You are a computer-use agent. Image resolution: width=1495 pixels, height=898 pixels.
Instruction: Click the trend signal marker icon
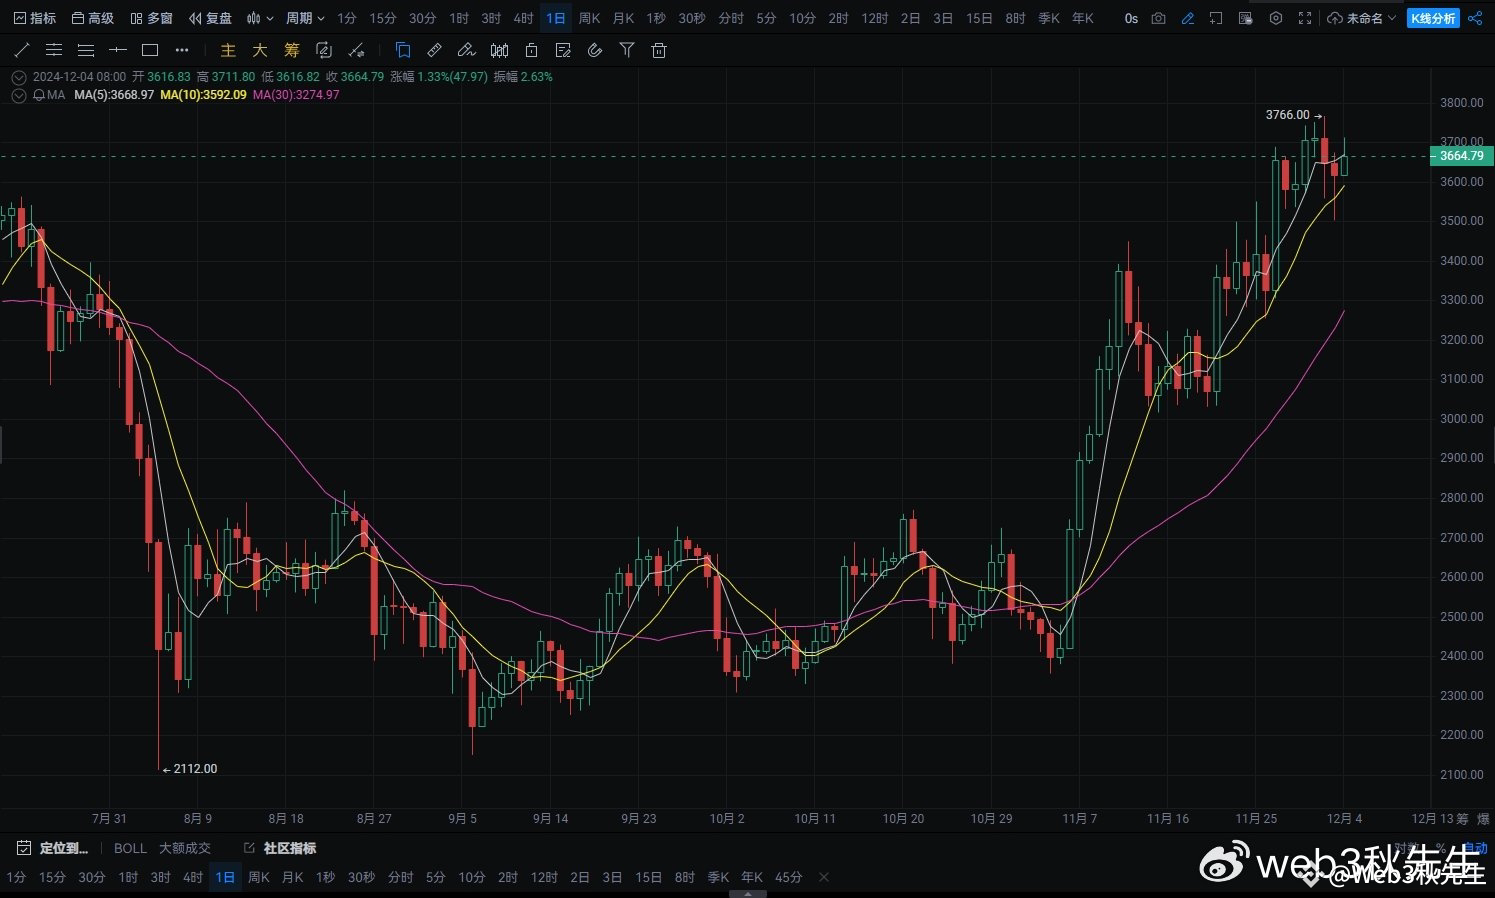tap(355, 50)
